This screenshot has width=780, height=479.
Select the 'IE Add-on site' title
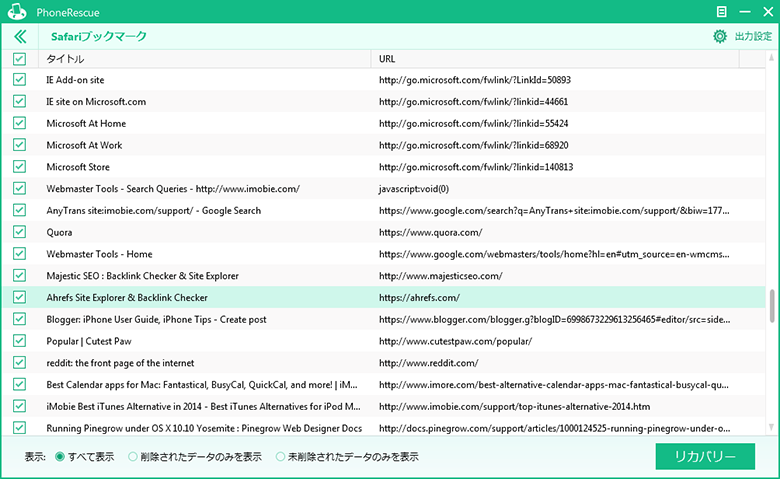[75, 80]
